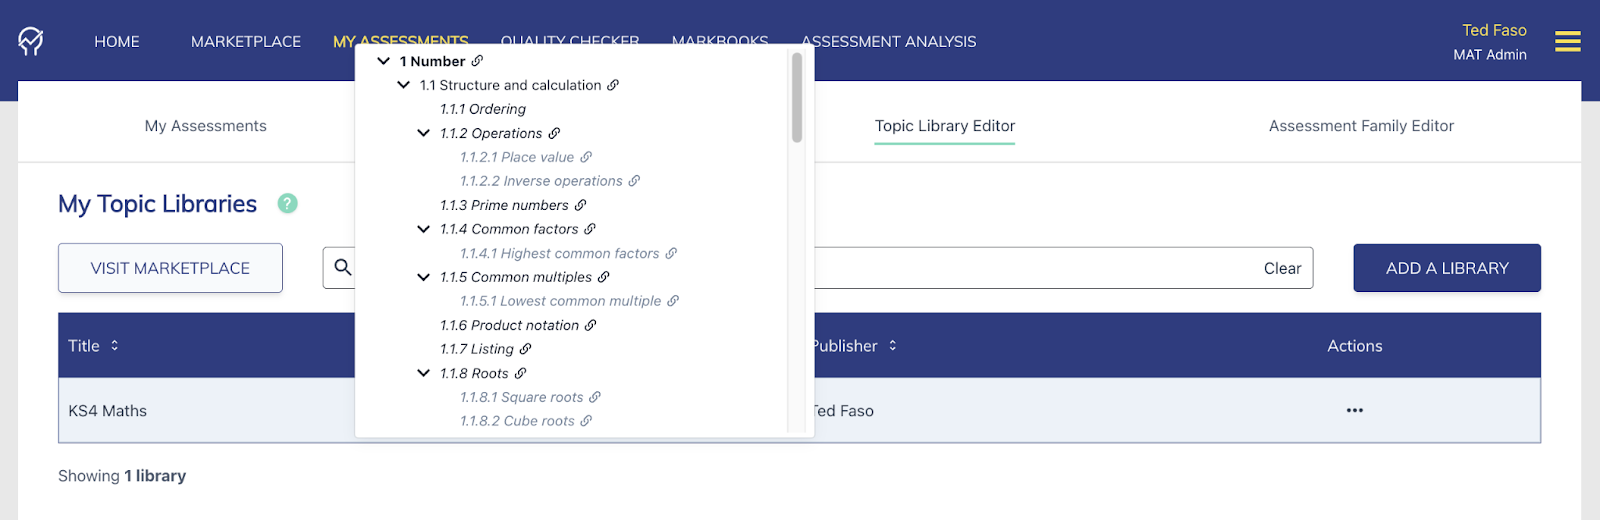
Task: Click the search magnifier icon
Action: click(x=343, y=268)
